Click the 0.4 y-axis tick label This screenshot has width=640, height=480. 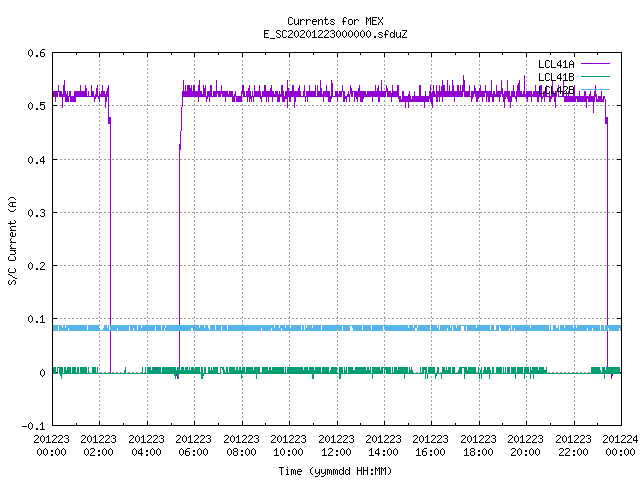[x=36, y=160]
